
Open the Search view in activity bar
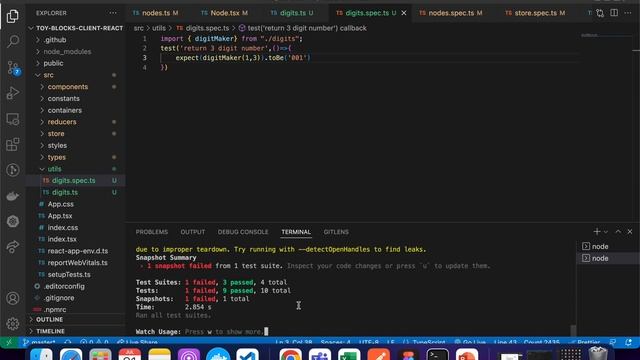[13, 41]
